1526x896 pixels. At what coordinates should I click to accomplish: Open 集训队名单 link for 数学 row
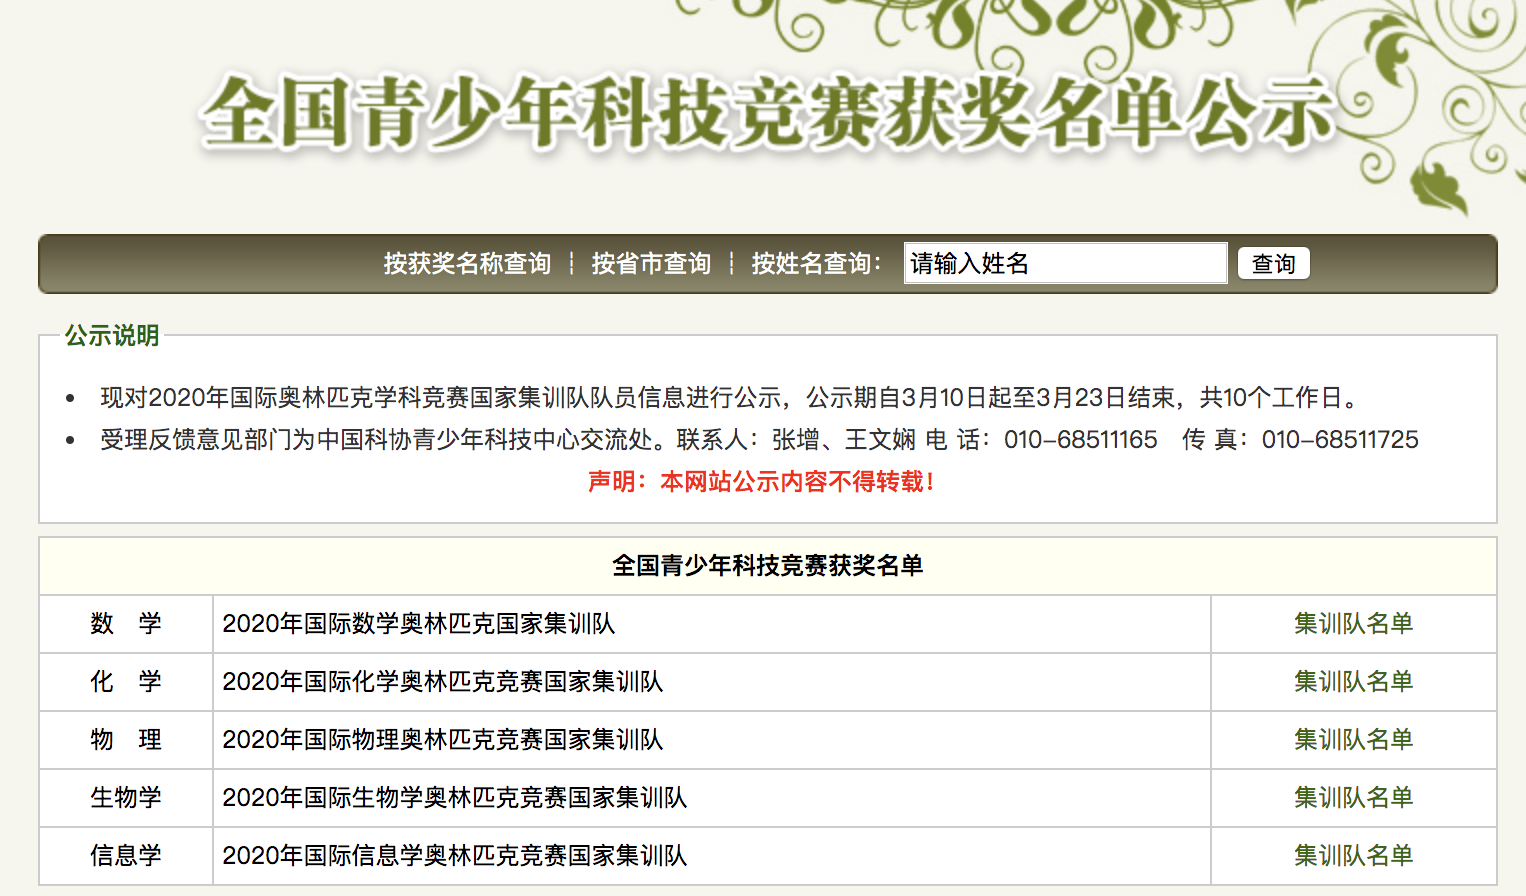coord(1353,624)
